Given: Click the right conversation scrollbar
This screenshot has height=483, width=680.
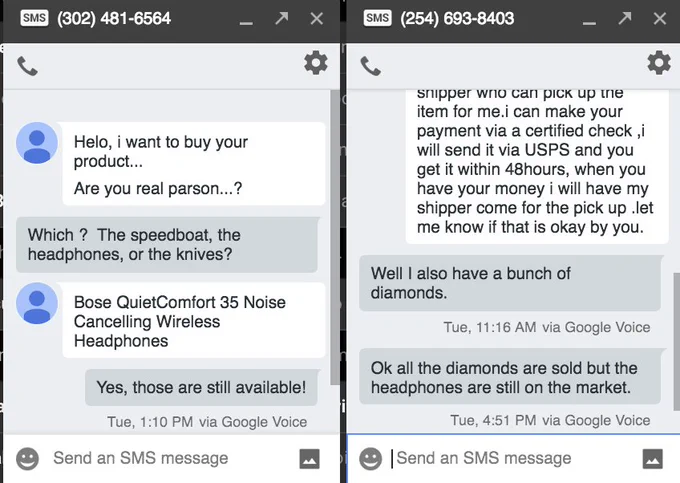Looking at the screenshot, I should tap(677, 341).
